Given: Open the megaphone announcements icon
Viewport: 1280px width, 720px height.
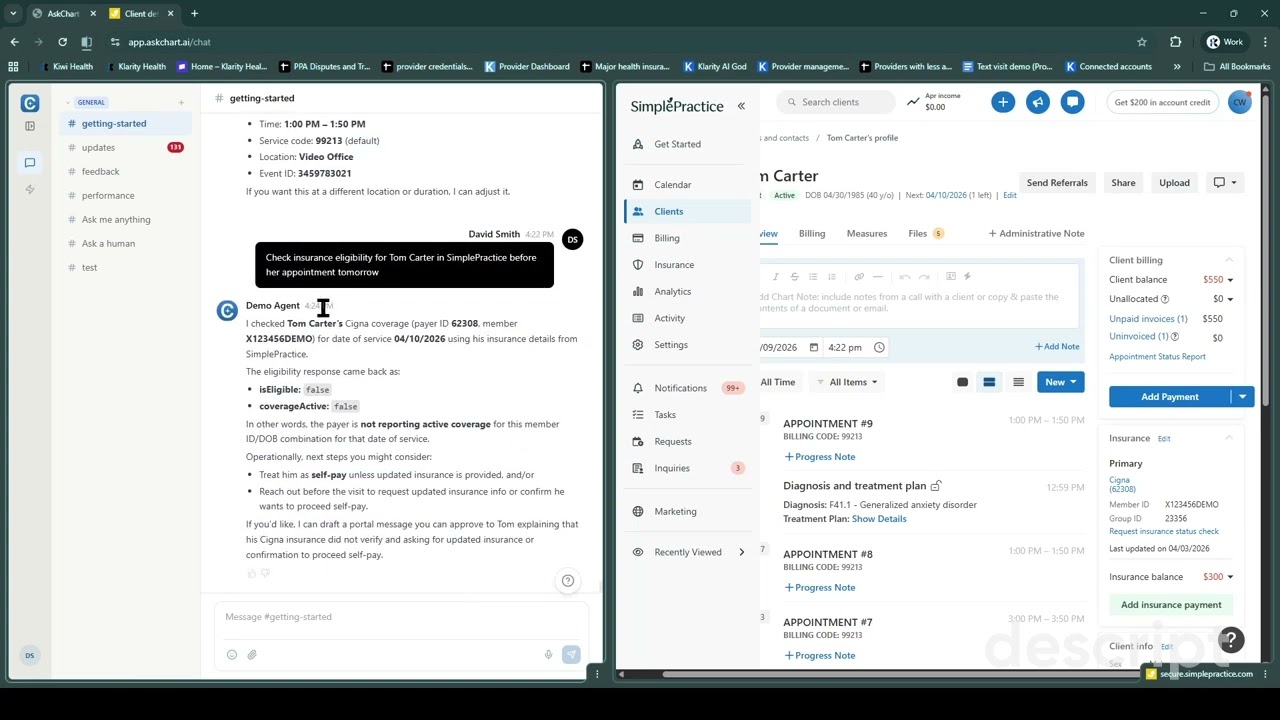Looking at the screenshot, I should (1038, 102).
